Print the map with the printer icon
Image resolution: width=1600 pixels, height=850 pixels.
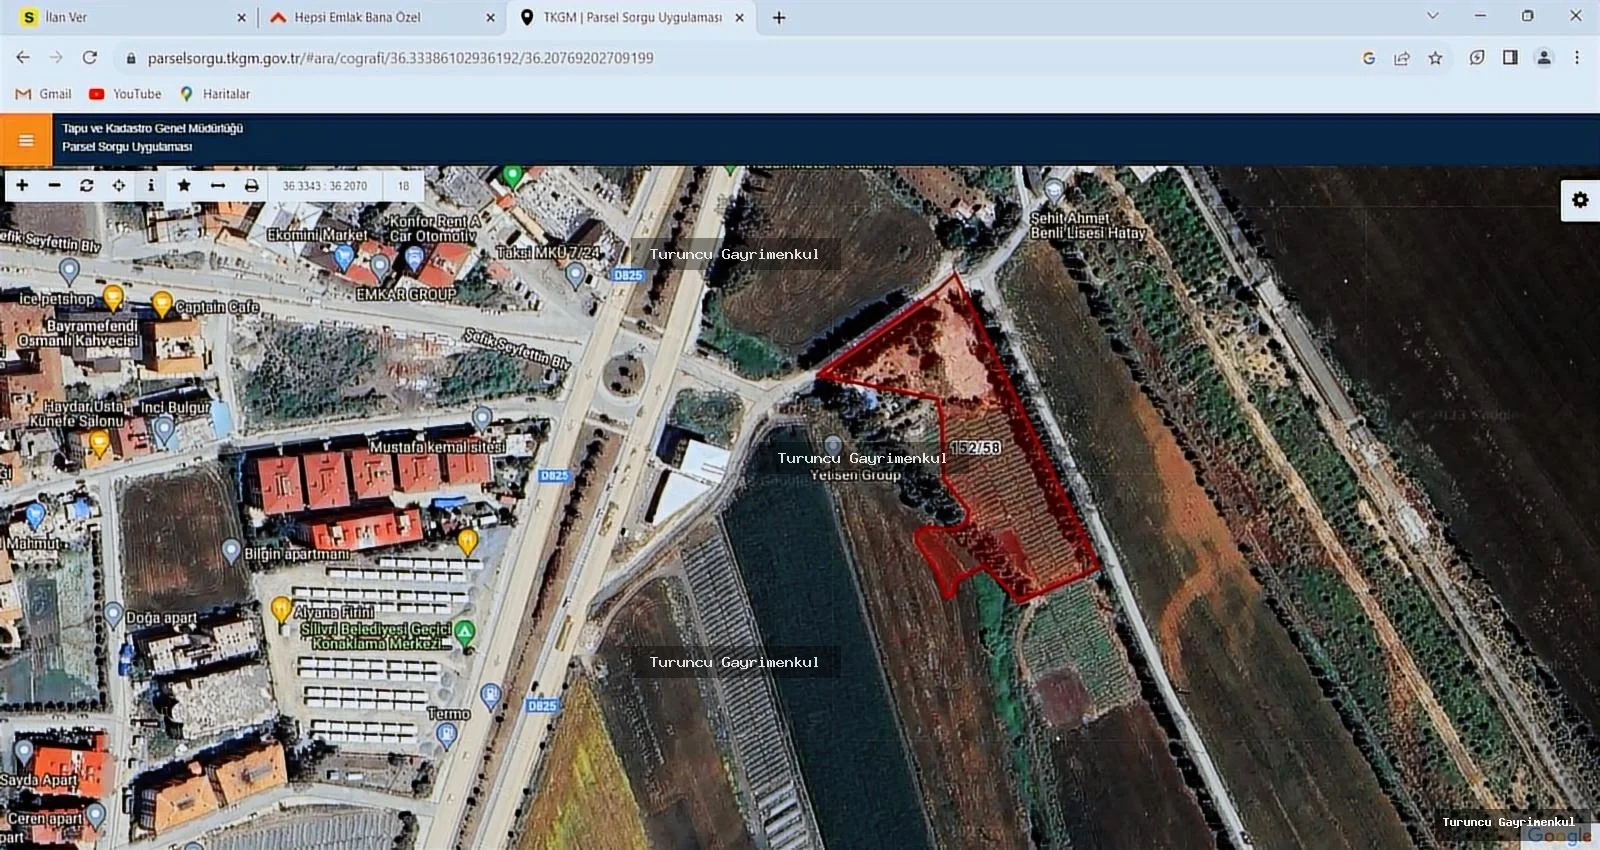(x=251, y=185)
